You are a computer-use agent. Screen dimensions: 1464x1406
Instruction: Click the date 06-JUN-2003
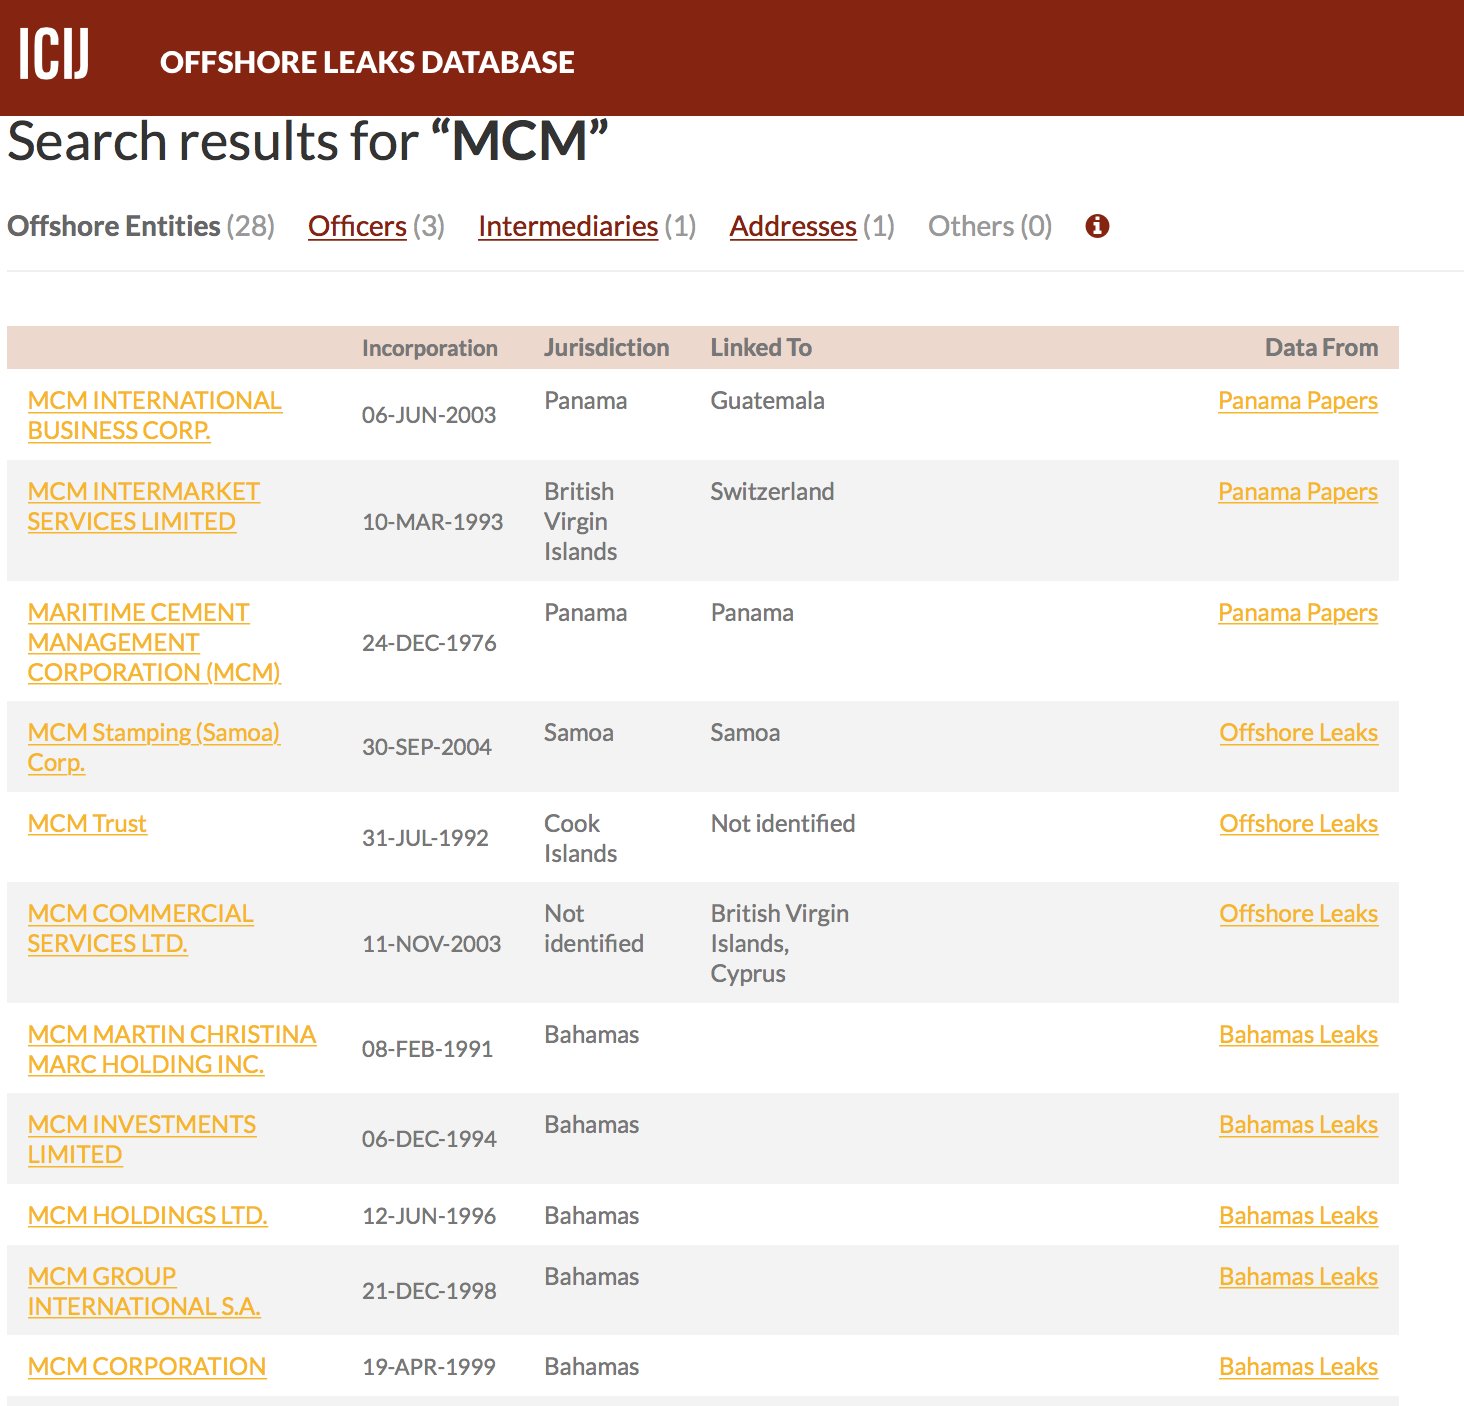pos(429,415)
